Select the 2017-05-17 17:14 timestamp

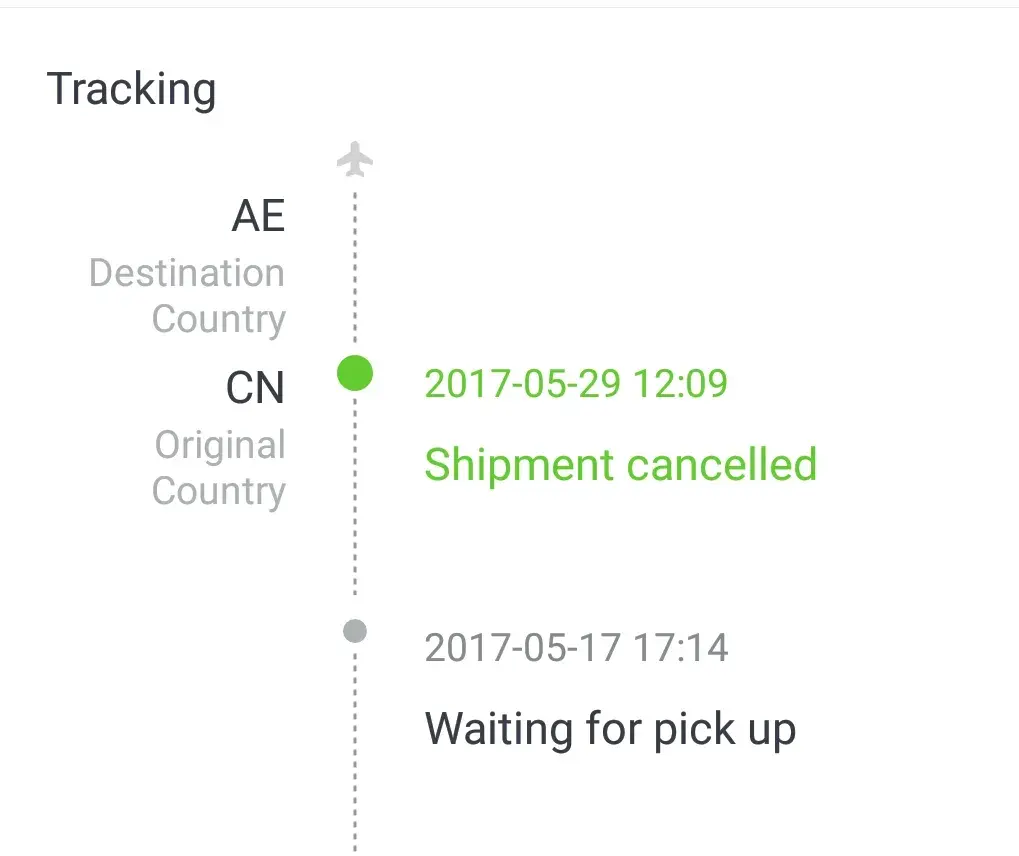(576, 648)
